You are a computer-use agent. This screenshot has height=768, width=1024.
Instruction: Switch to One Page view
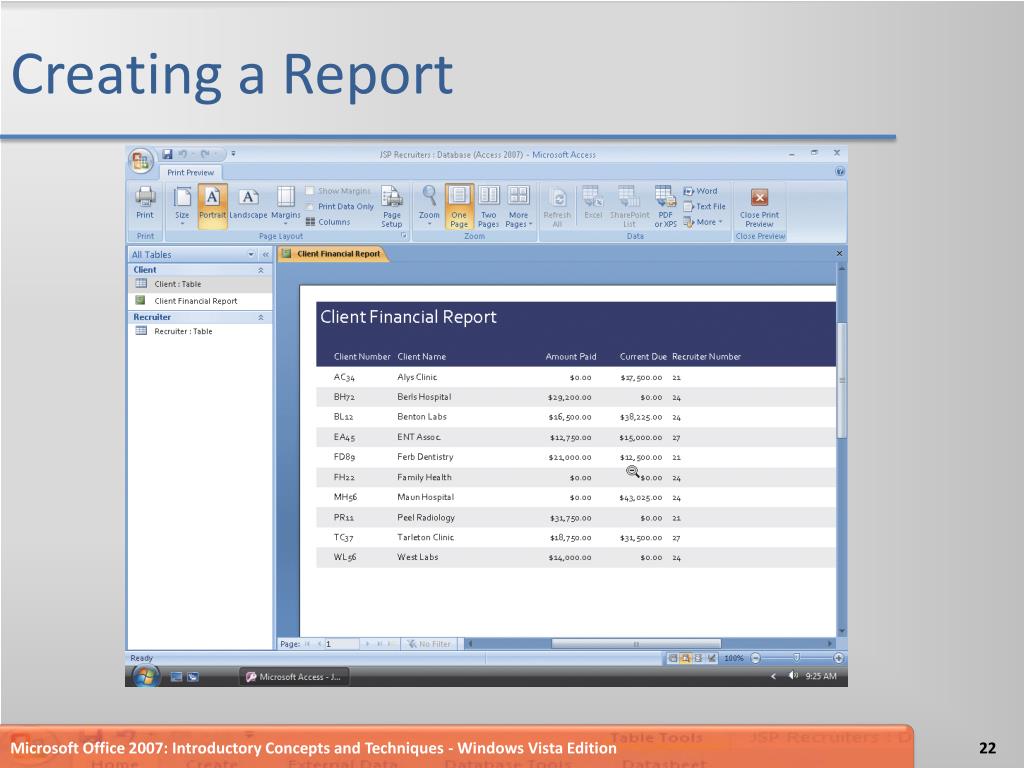pyautogui.click(x=459, y=206)
